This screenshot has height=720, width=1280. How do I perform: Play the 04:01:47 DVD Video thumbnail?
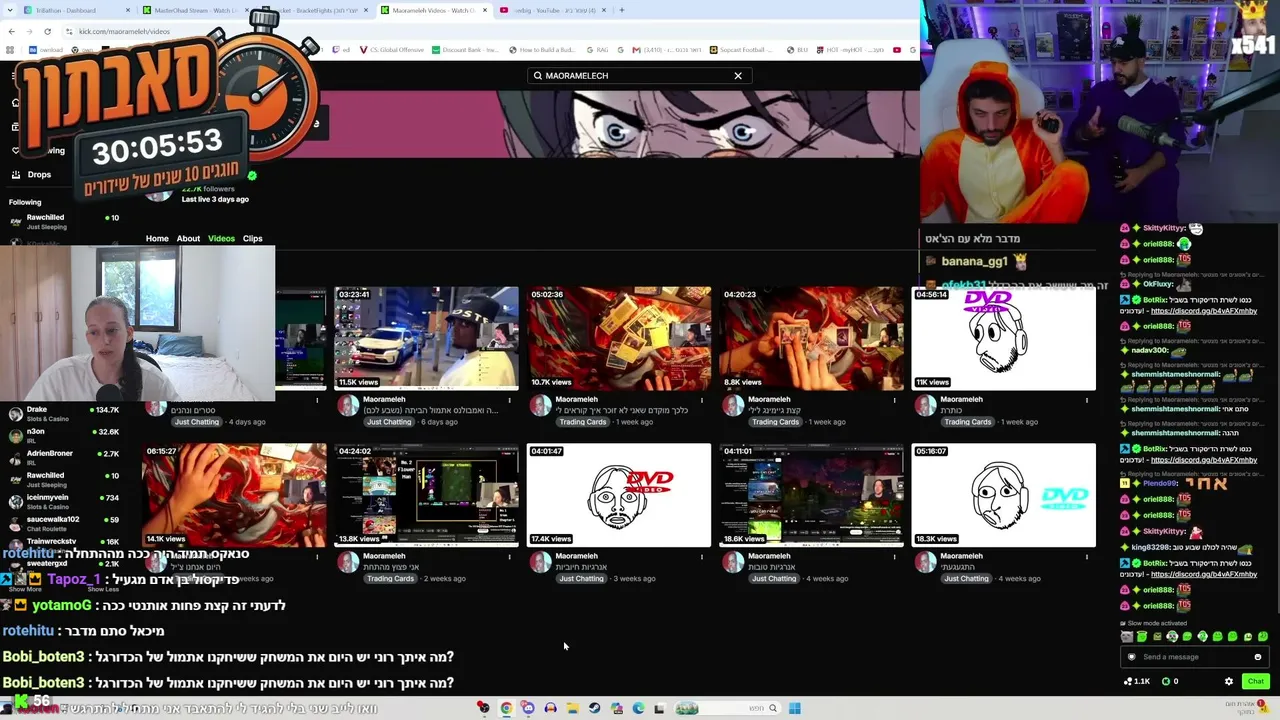(619, 495)
